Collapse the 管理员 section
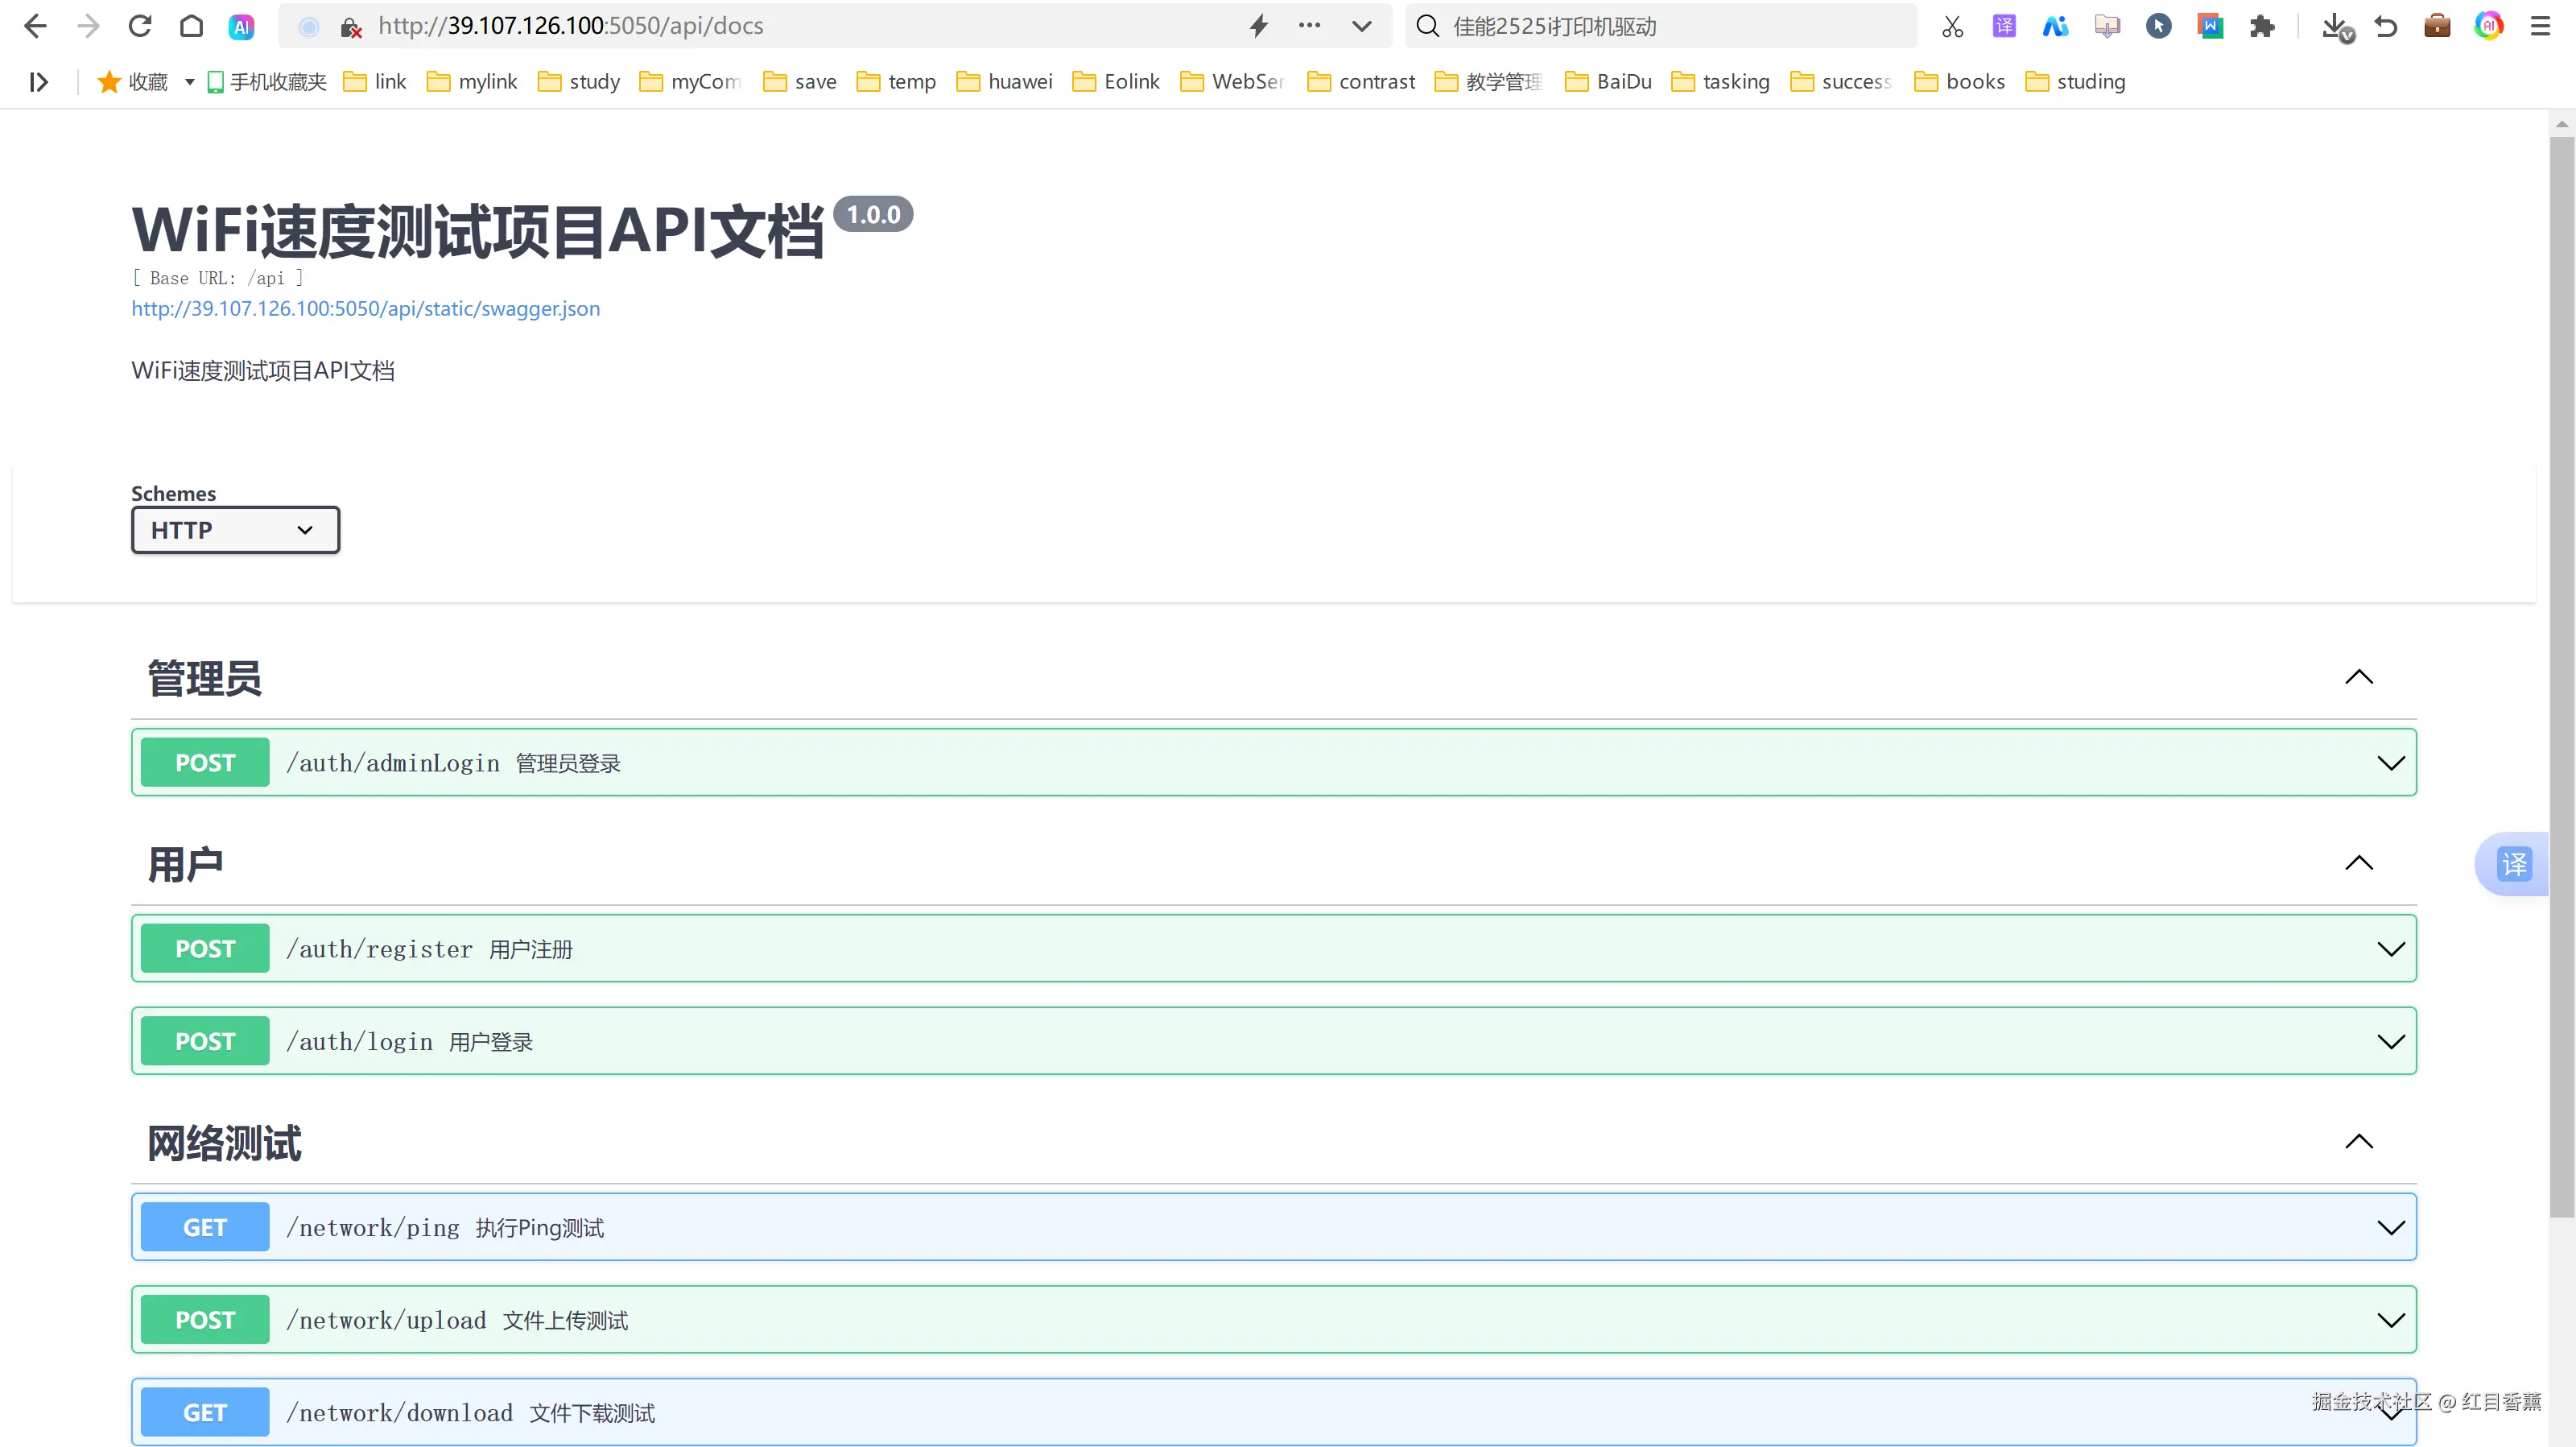 coord(2358,678)
